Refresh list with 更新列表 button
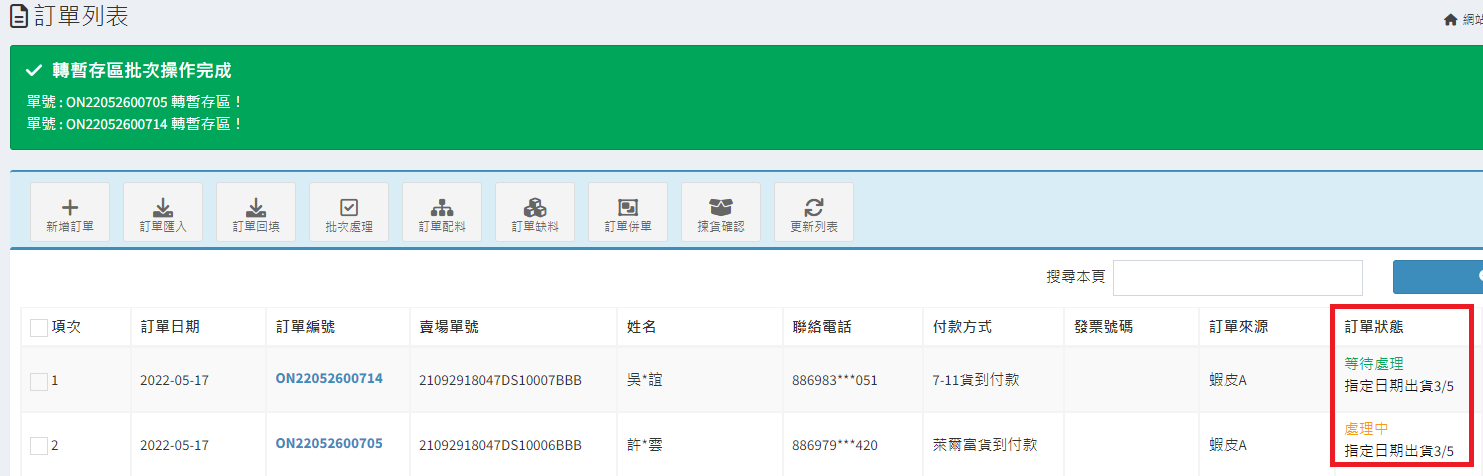1483x476 pixels. tap(814, 212)
